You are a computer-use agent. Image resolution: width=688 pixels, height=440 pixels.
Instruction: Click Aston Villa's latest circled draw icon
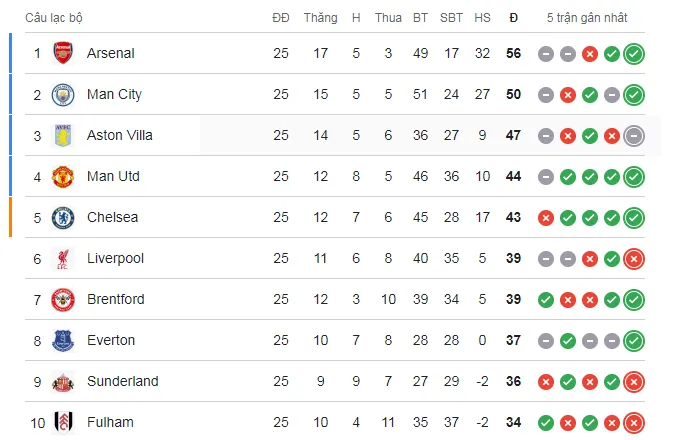[x=633, y=136]
